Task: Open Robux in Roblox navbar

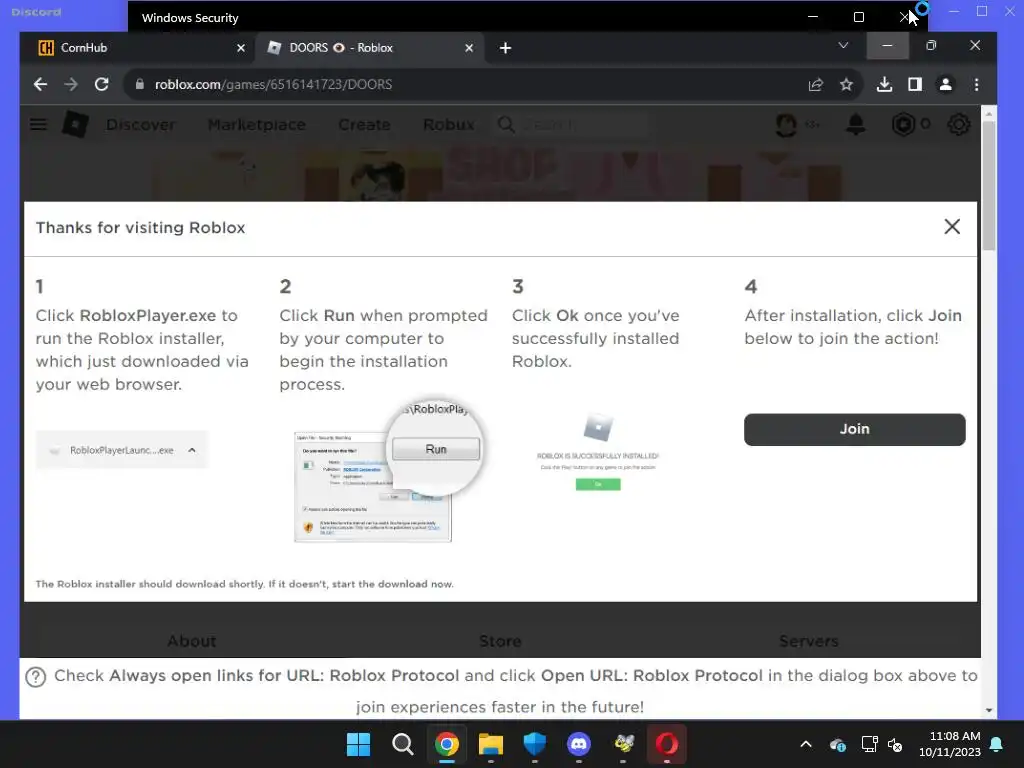Action: (449, 124)
